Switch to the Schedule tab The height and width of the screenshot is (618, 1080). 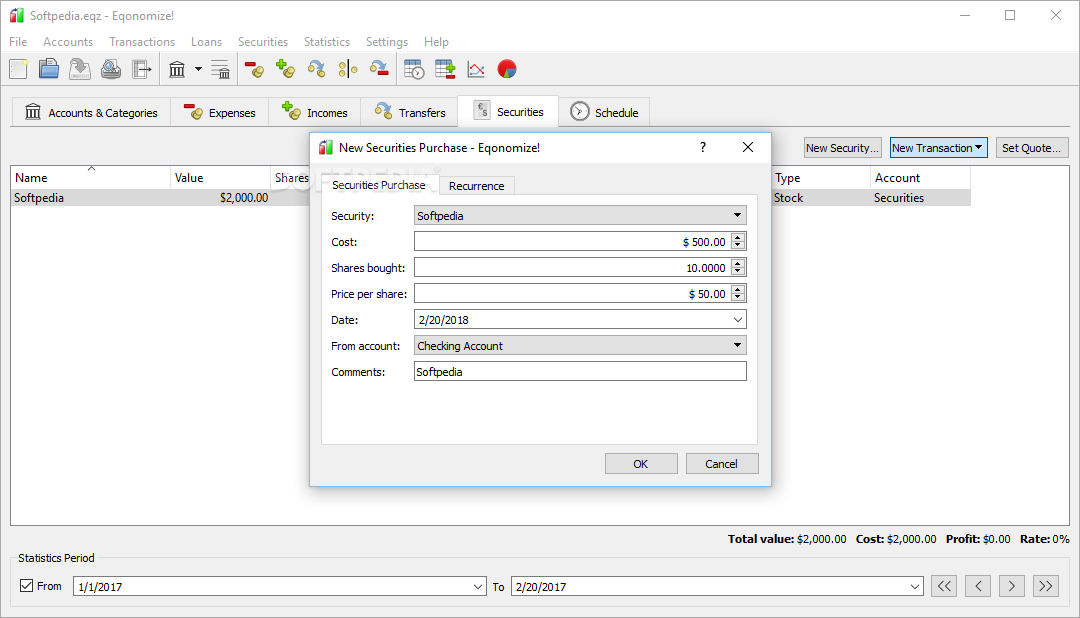(x=604, y=112)
